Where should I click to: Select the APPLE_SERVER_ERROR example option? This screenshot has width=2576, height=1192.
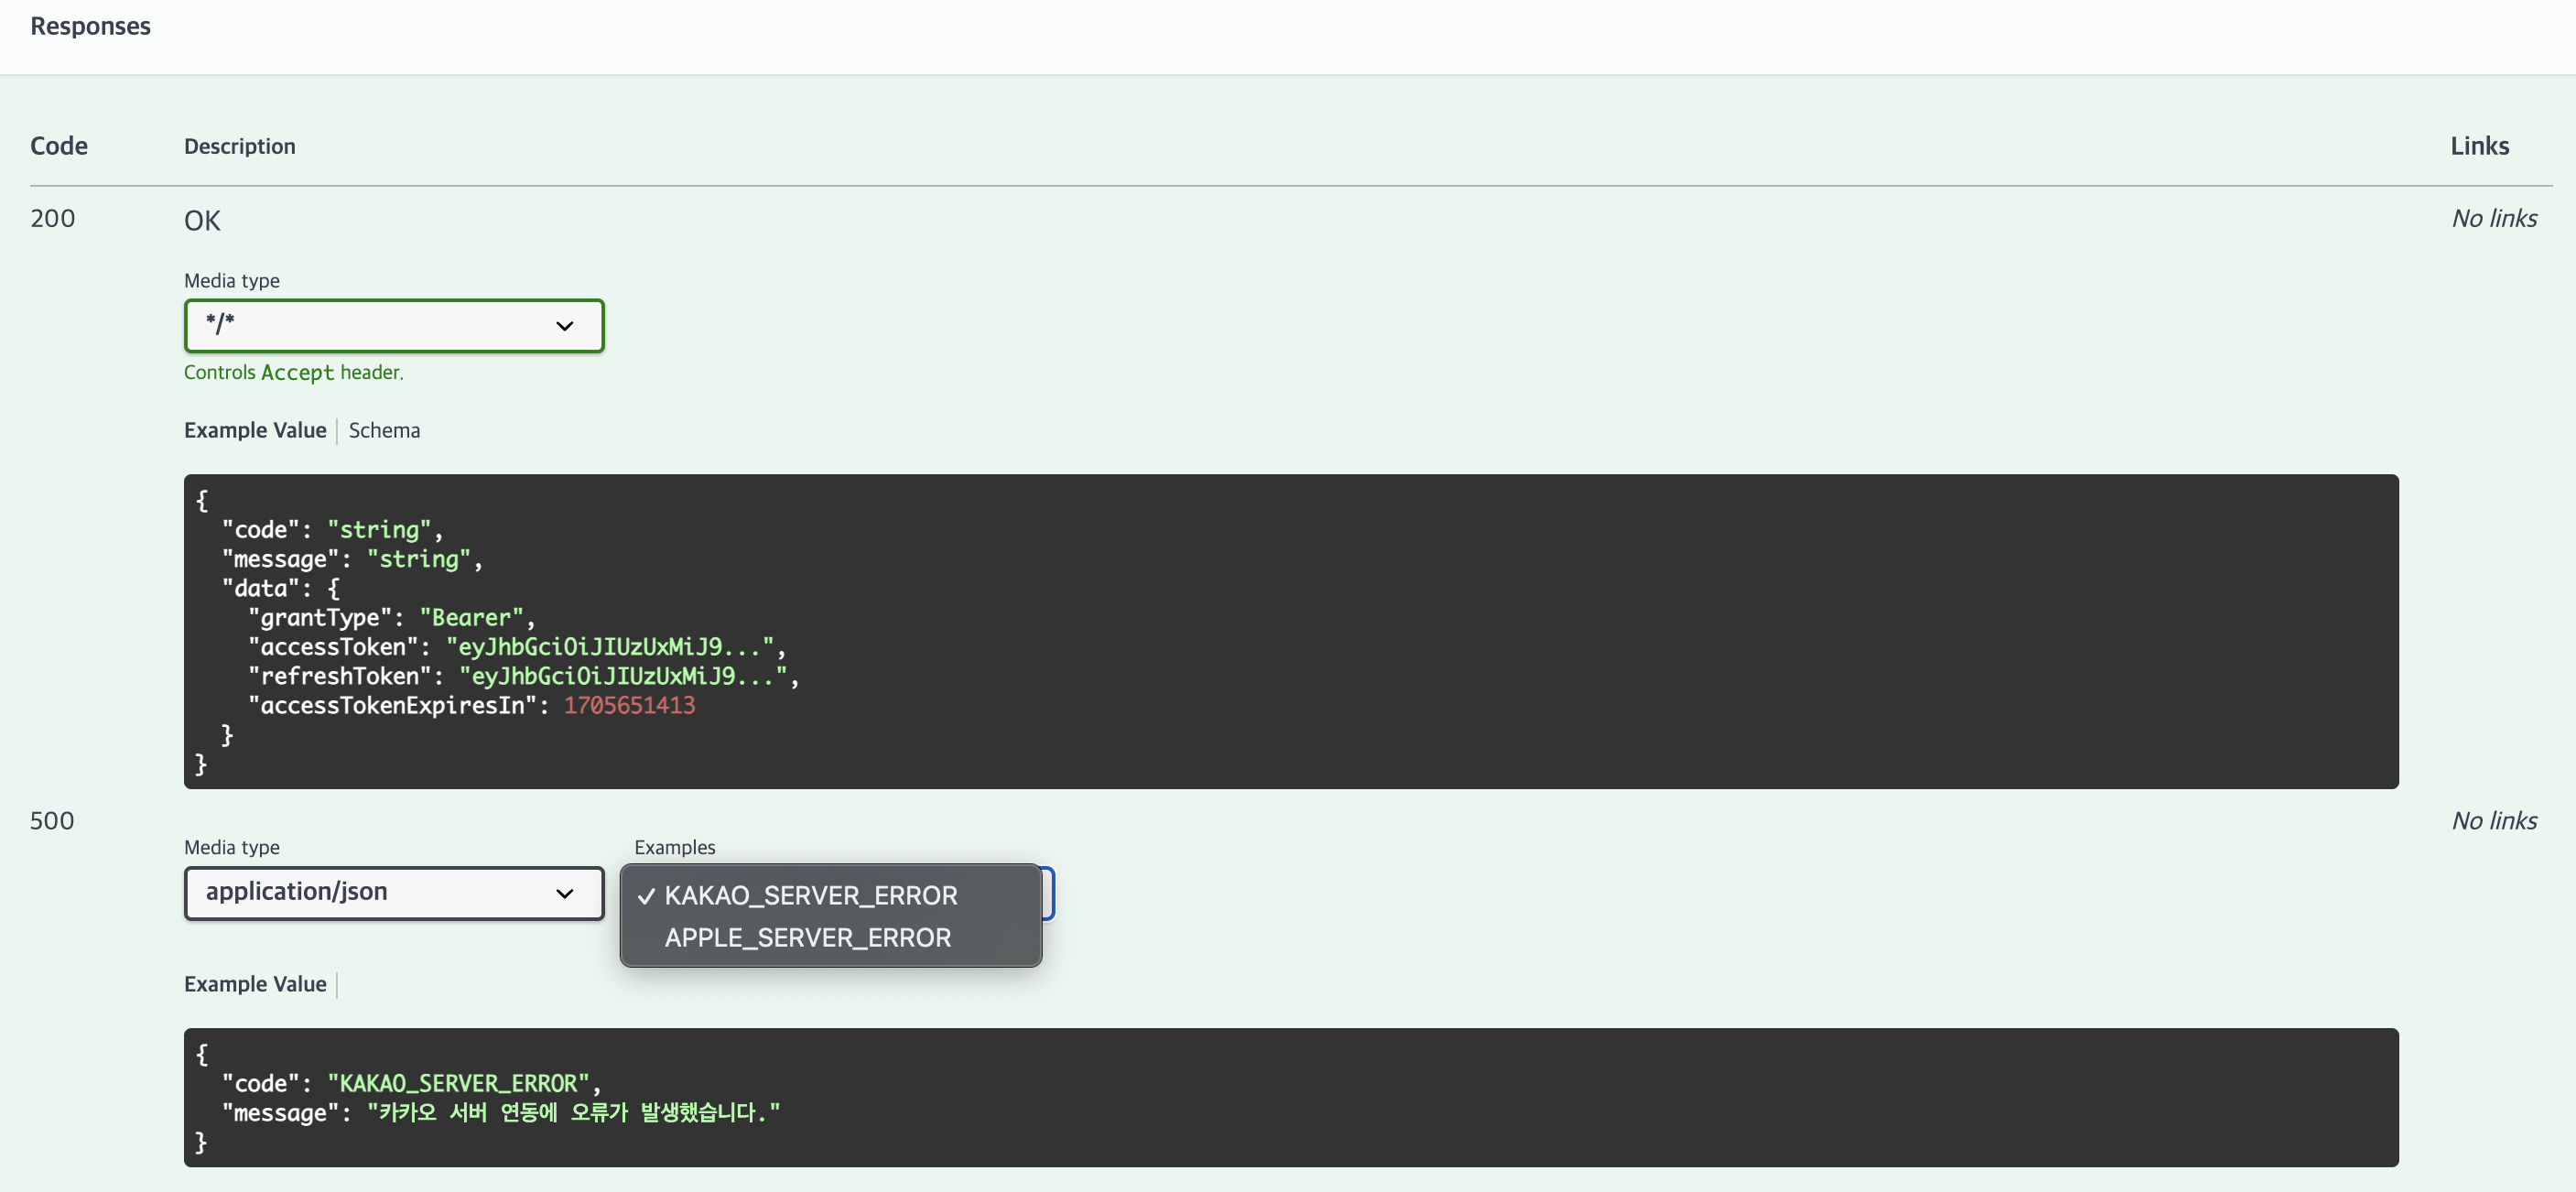[x=807, y=937]
